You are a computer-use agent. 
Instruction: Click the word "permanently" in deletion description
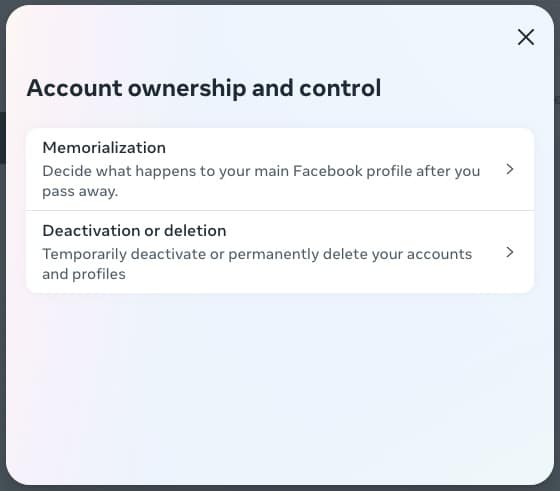point(274,254)
